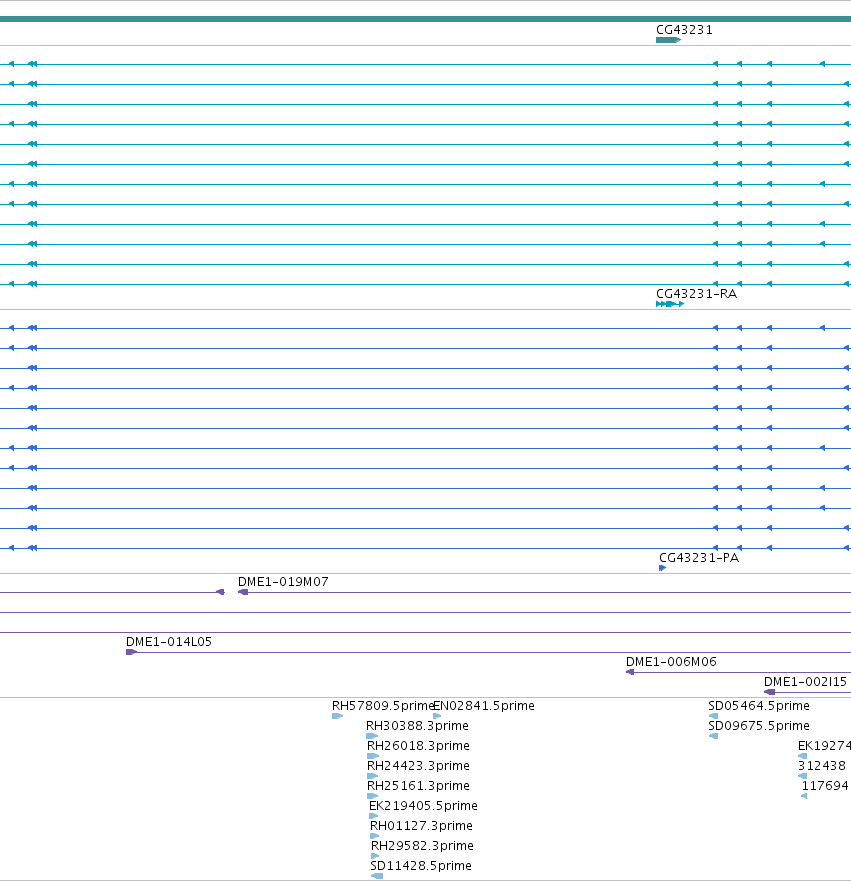Select the DME1-002I15 purple arrow glyph
Image resolution: width=851 pixels, height=881 pixels.
tap(770, 692)
